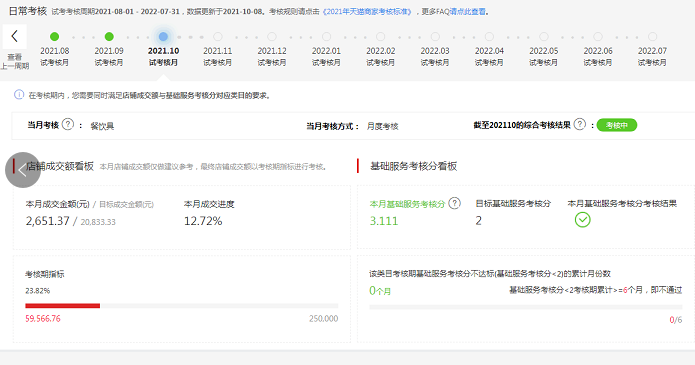Click the 基础服务考核分看板 heading
The image size is (695, 365).
pos(414,166)
